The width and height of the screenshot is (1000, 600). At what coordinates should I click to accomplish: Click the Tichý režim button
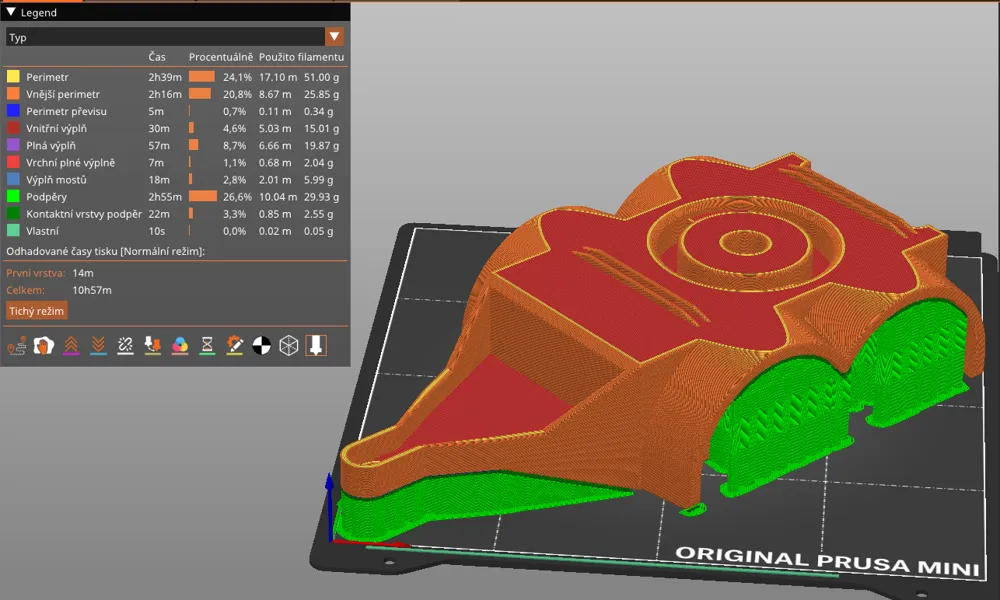(x=36, y=311)
